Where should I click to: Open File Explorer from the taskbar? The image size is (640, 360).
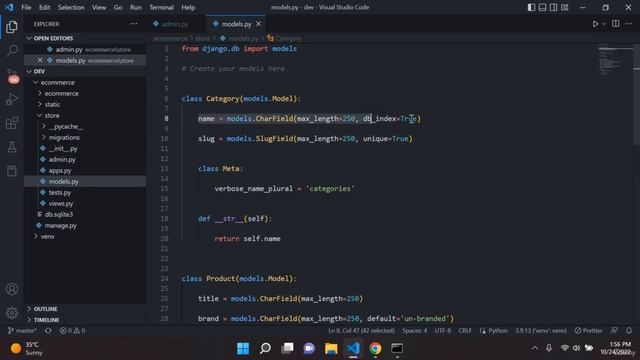[331, 348]
